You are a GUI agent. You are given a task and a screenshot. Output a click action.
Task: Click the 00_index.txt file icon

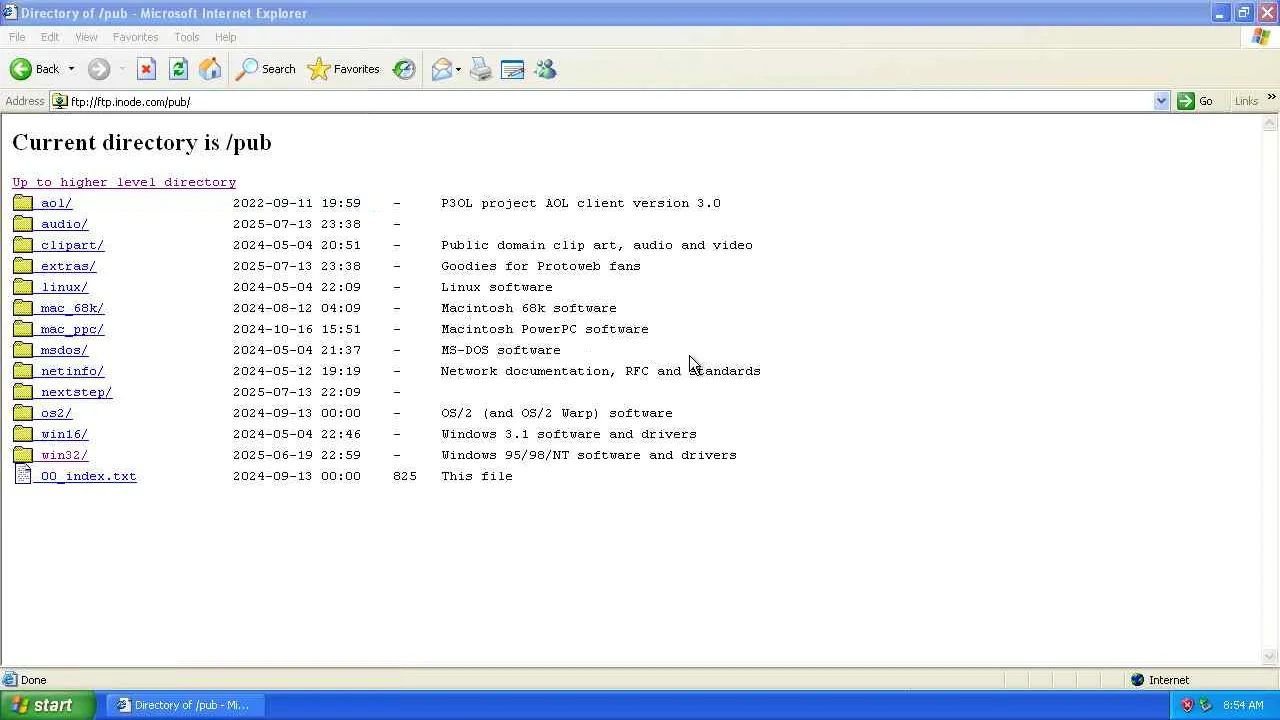tap(23, 476)
